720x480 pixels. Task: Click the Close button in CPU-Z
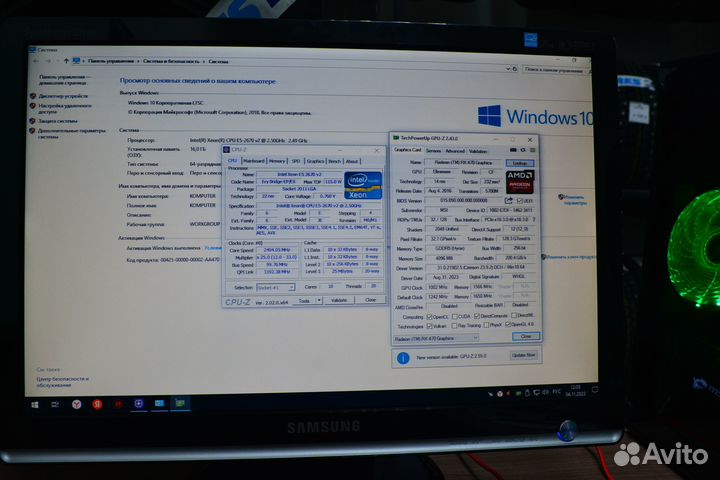coord(370,299)
